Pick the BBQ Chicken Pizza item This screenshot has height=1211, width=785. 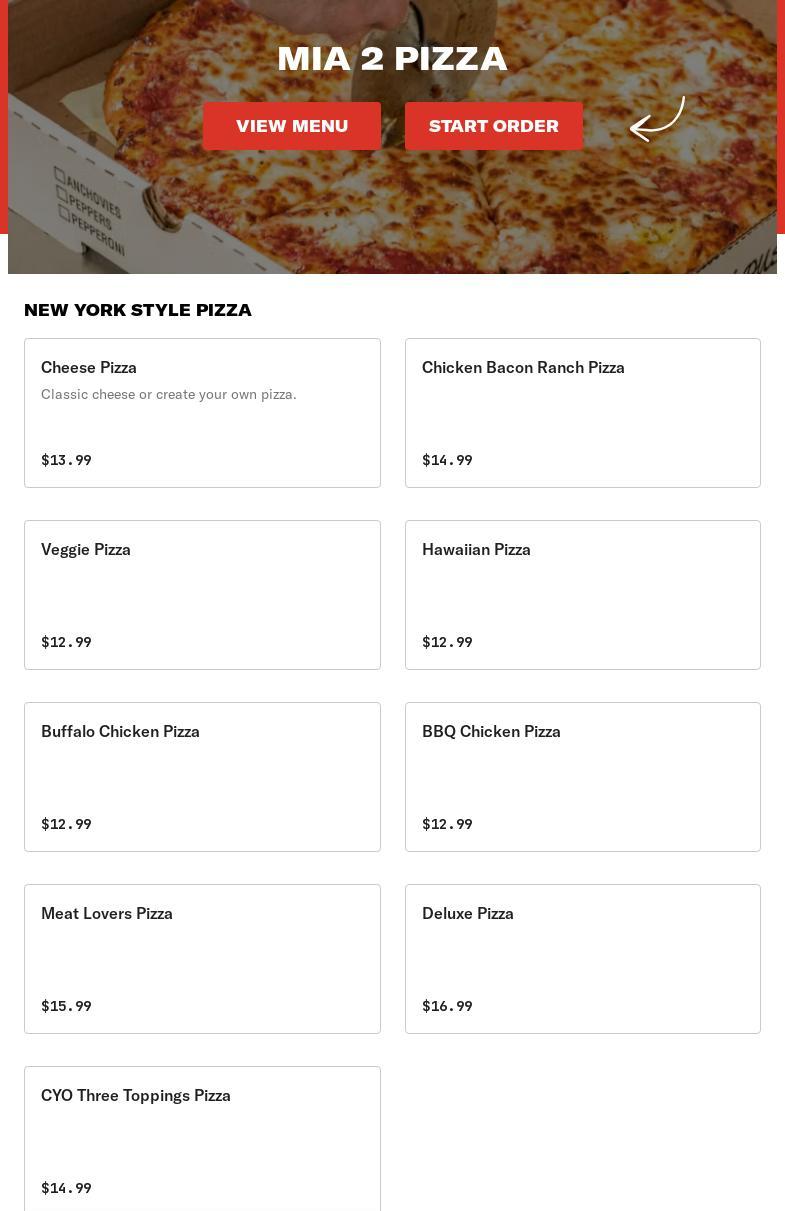point(582,777)
